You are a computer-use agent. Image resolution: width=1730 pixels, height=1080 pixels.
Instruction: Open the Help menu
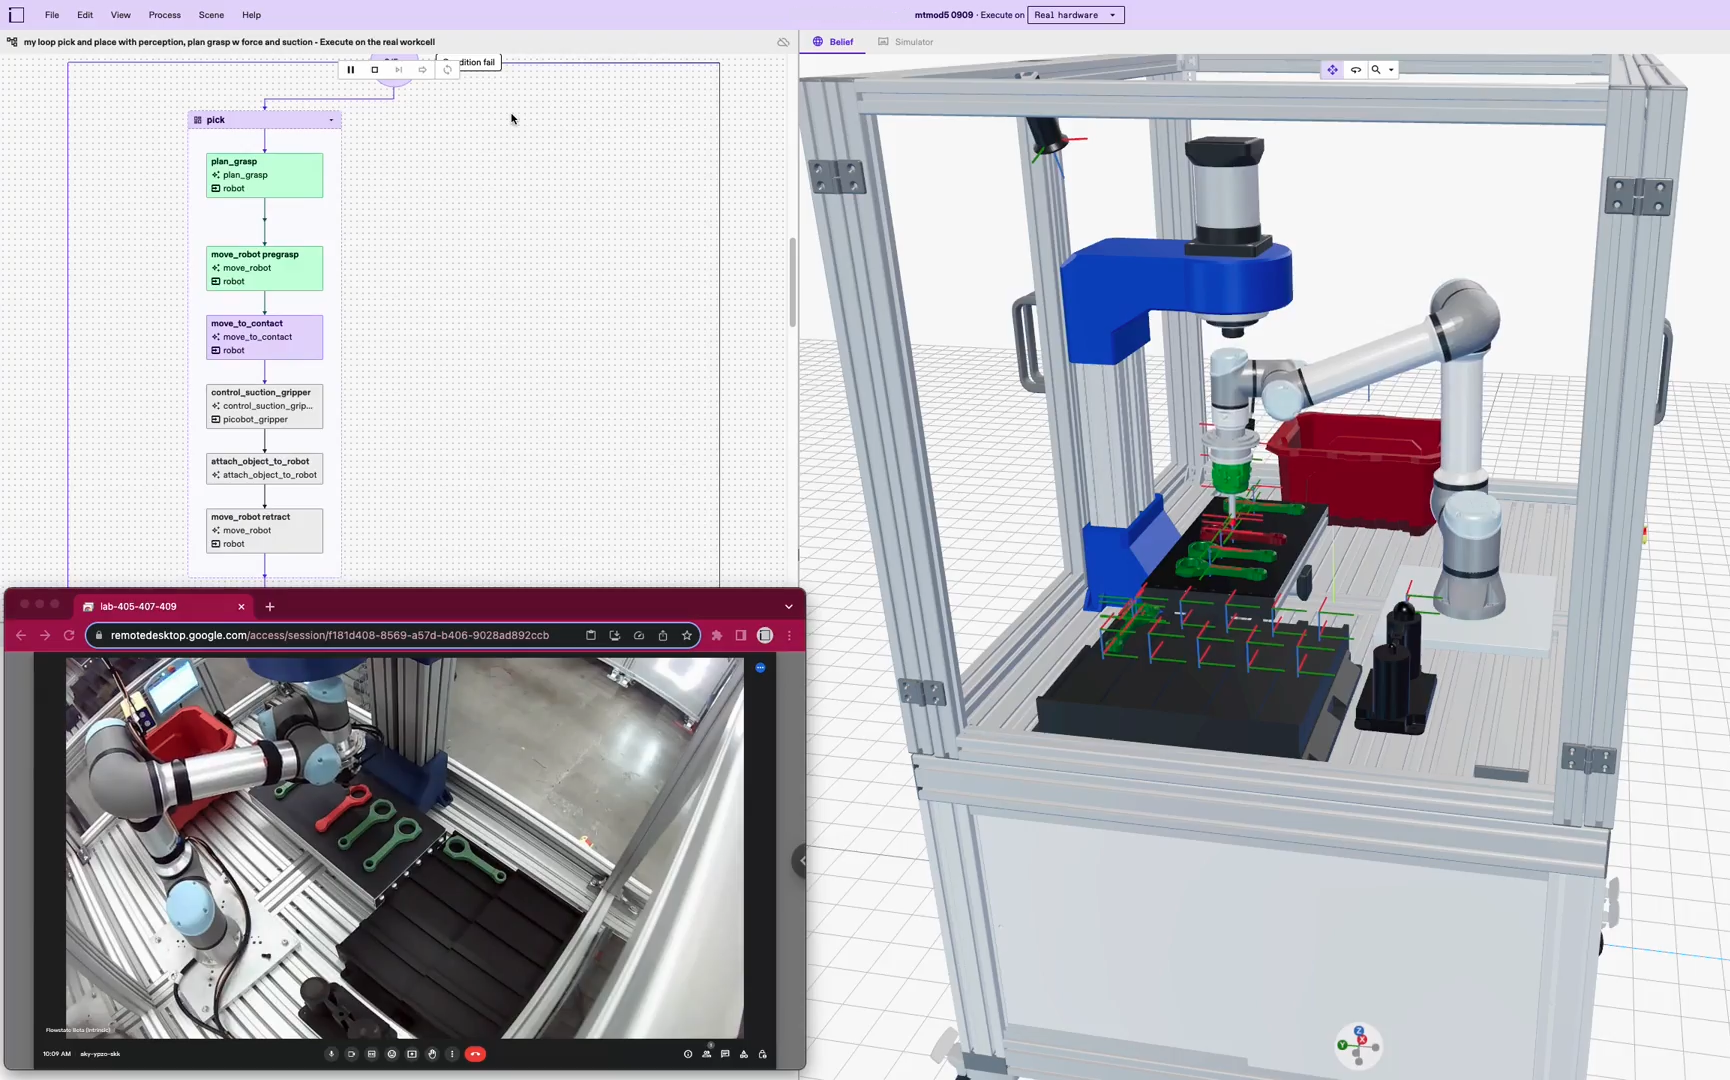pyautogui.click(x=251, y=15)
